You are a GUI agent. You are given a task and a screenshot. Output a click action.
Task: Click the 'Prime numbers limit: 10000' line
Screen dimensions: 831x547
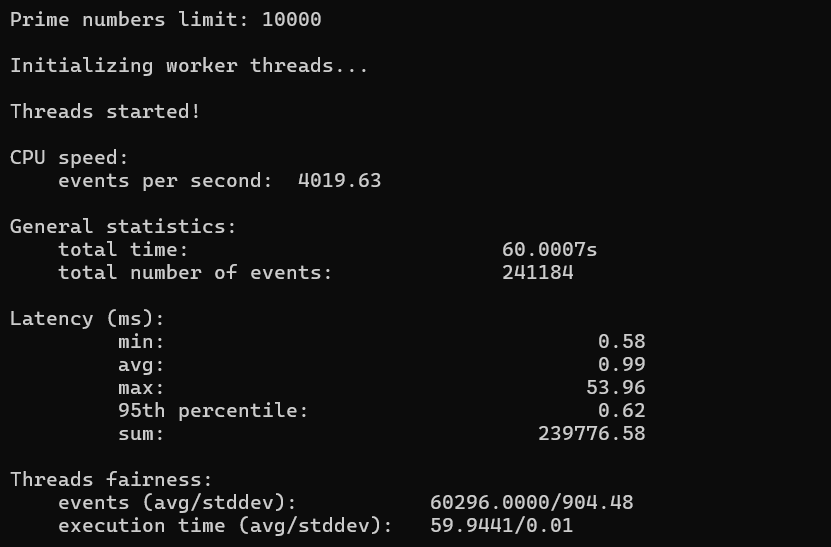165,20
